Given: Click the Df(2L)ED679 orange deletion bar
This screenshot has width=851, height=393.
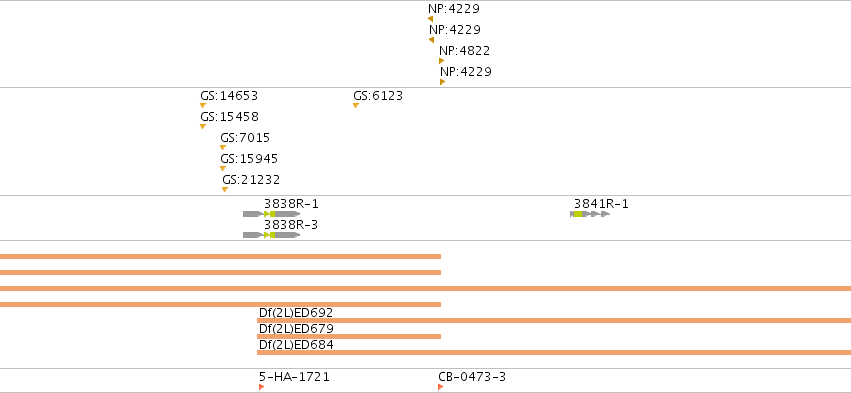Looking at the screenshot, I should tap(349, 337).
